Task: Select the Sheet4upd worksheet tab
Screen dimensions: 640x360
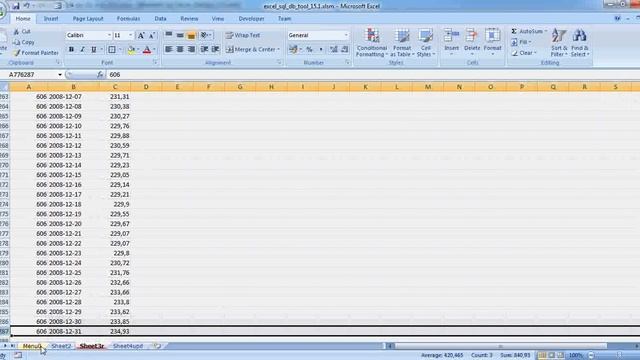Action: pyautogui.click(x=128, y=346)
